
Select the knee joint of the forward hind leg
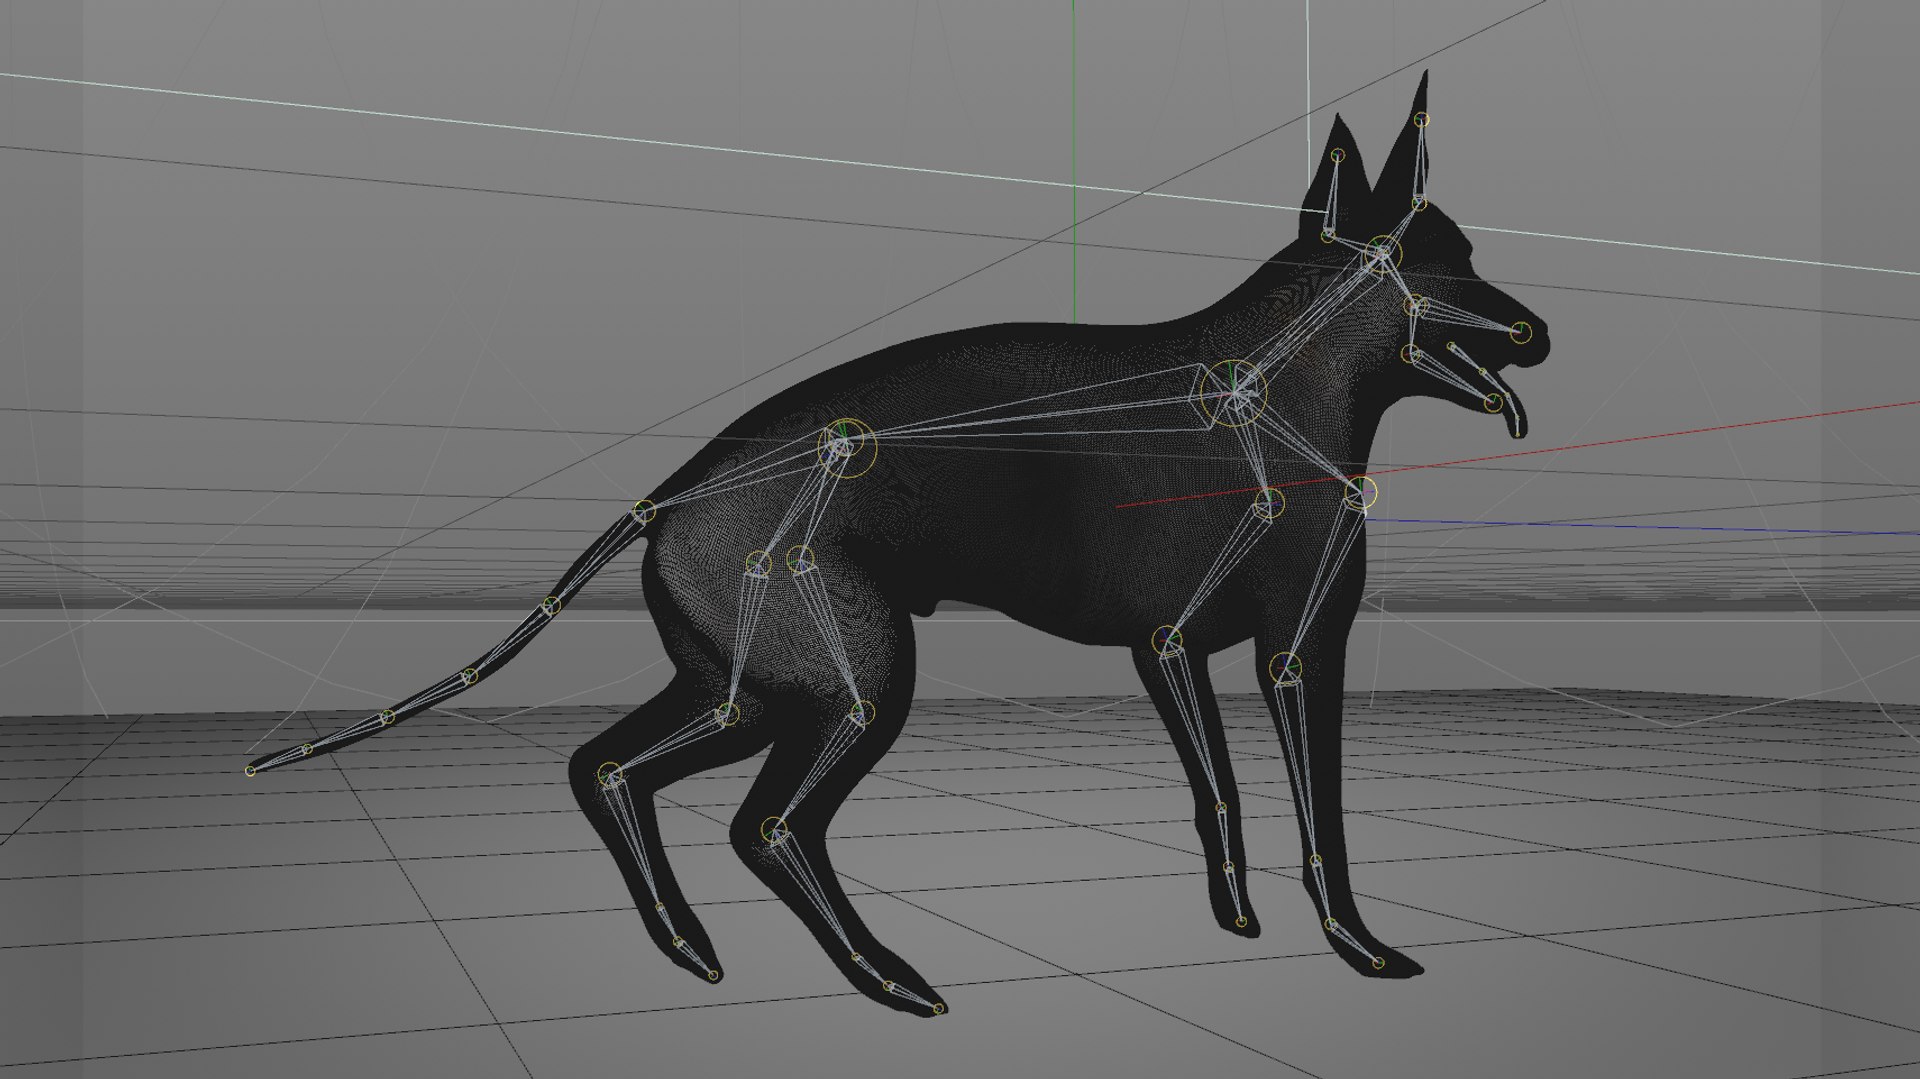860,712
